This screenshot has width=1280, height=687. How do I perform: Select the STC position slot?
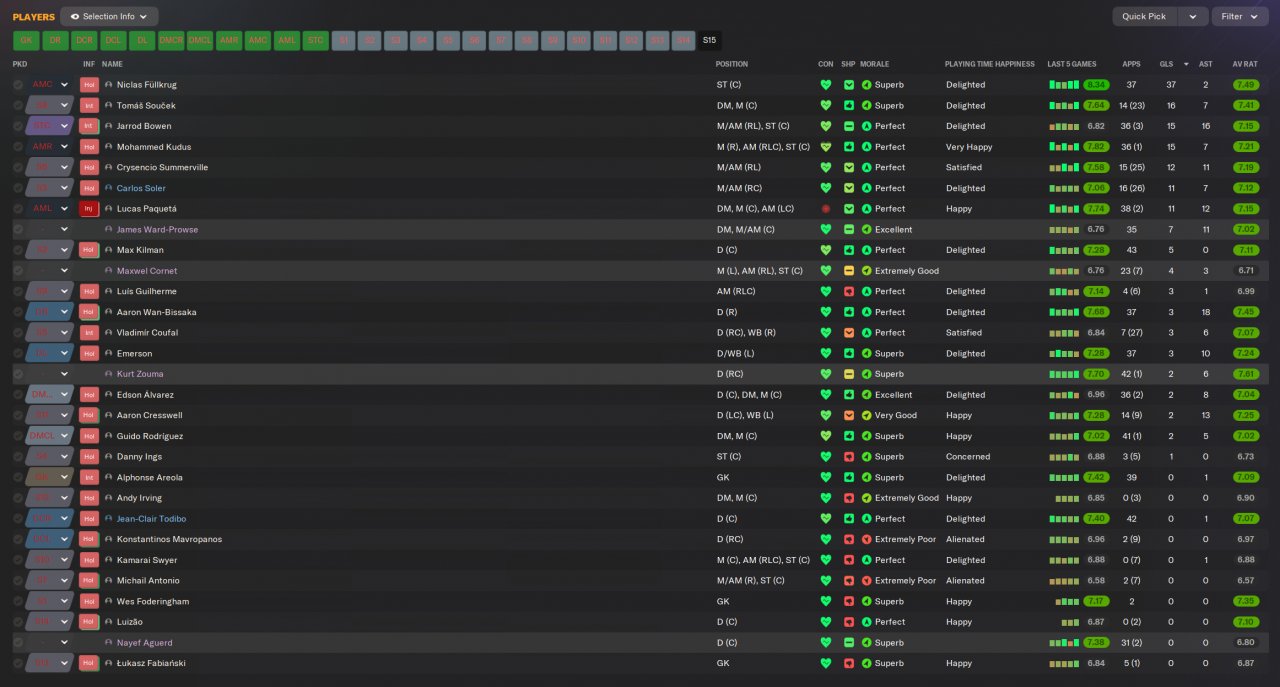(x=316, y=40)
